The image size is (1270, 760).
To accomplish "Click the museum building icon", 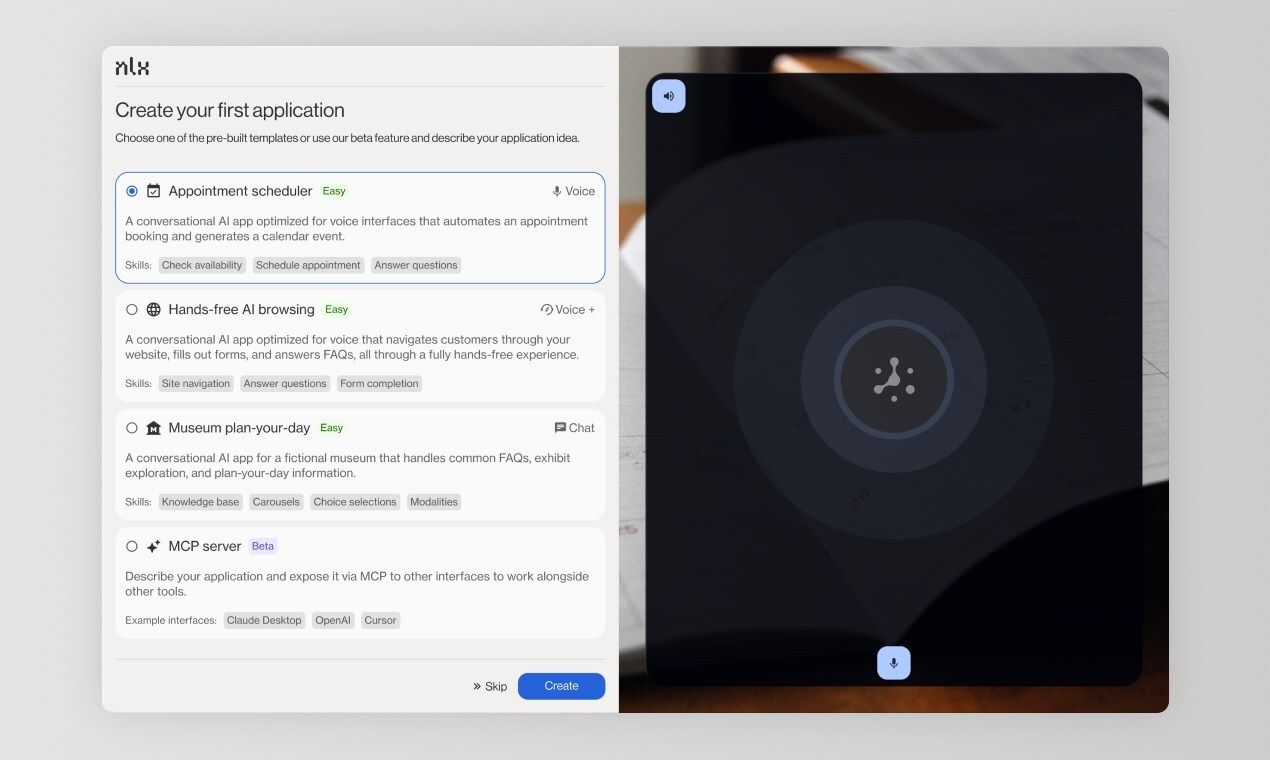I will click(154, 428).
